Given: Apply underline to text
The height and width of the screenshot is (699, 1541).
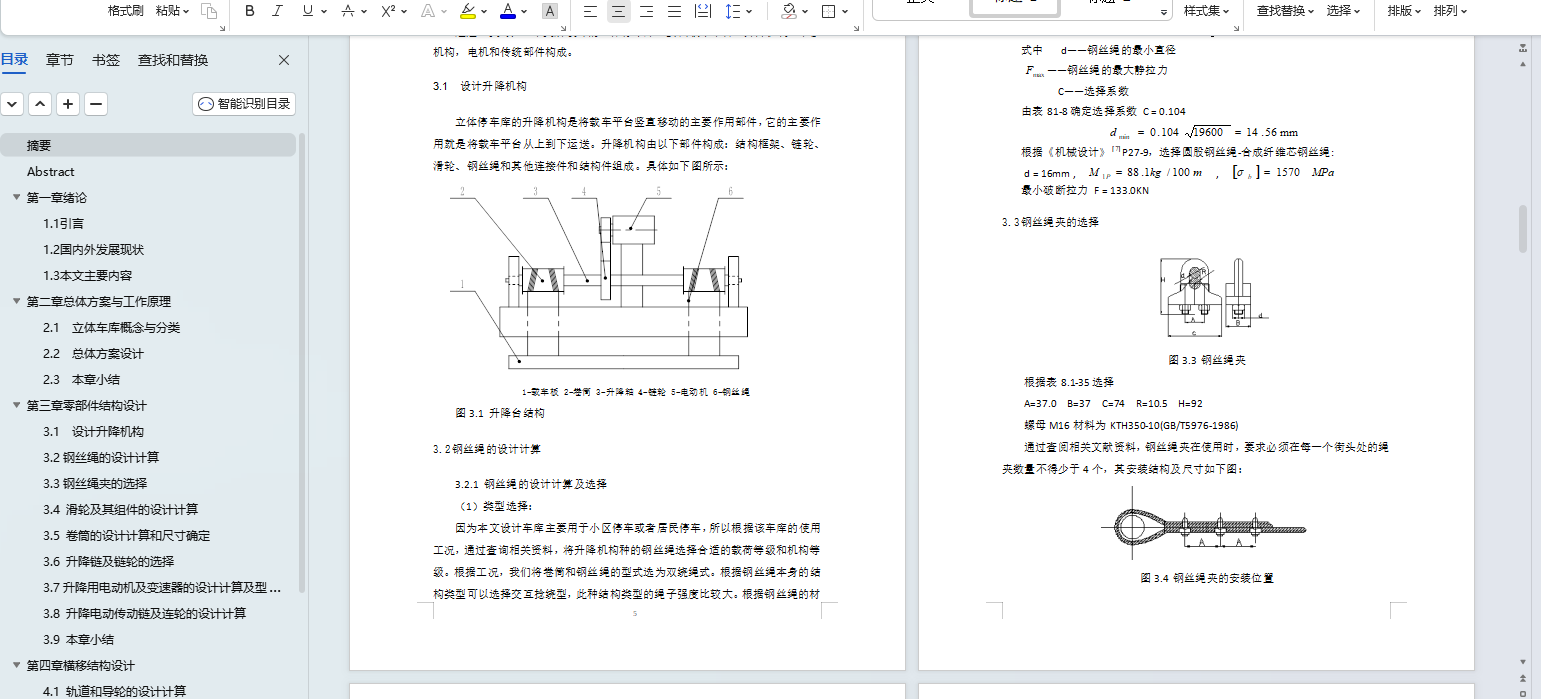Looking at the screenshot, I should pos(307,11).
